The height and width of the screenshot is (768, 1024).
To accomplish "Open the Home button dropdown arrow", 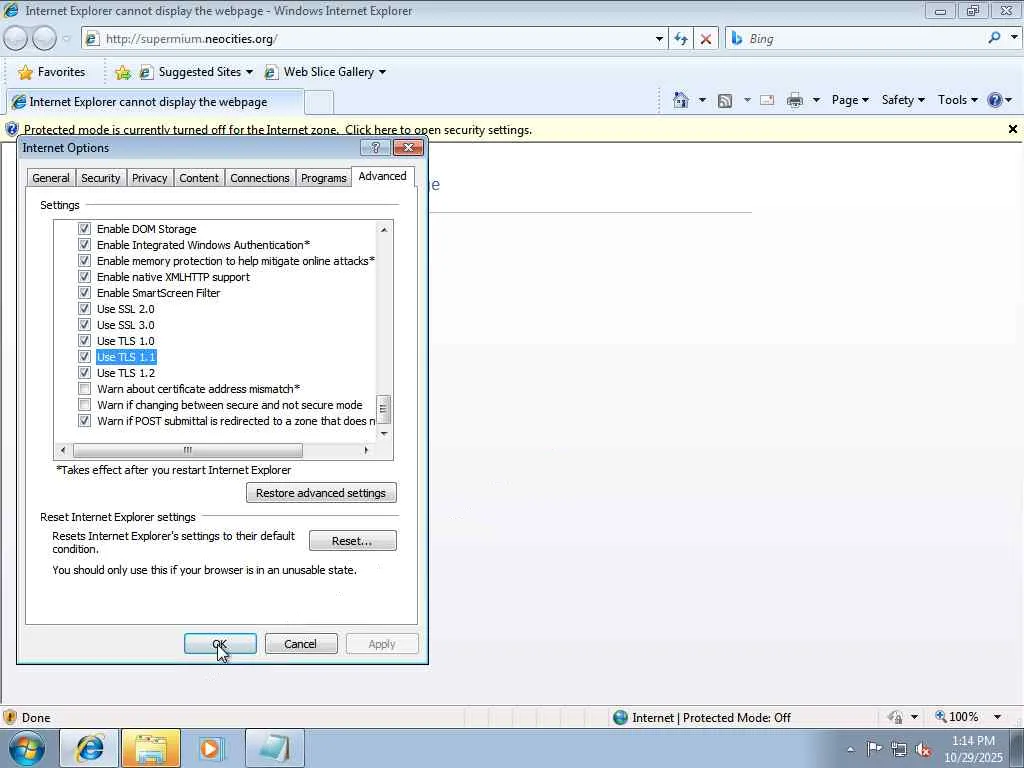I will 702,100.
